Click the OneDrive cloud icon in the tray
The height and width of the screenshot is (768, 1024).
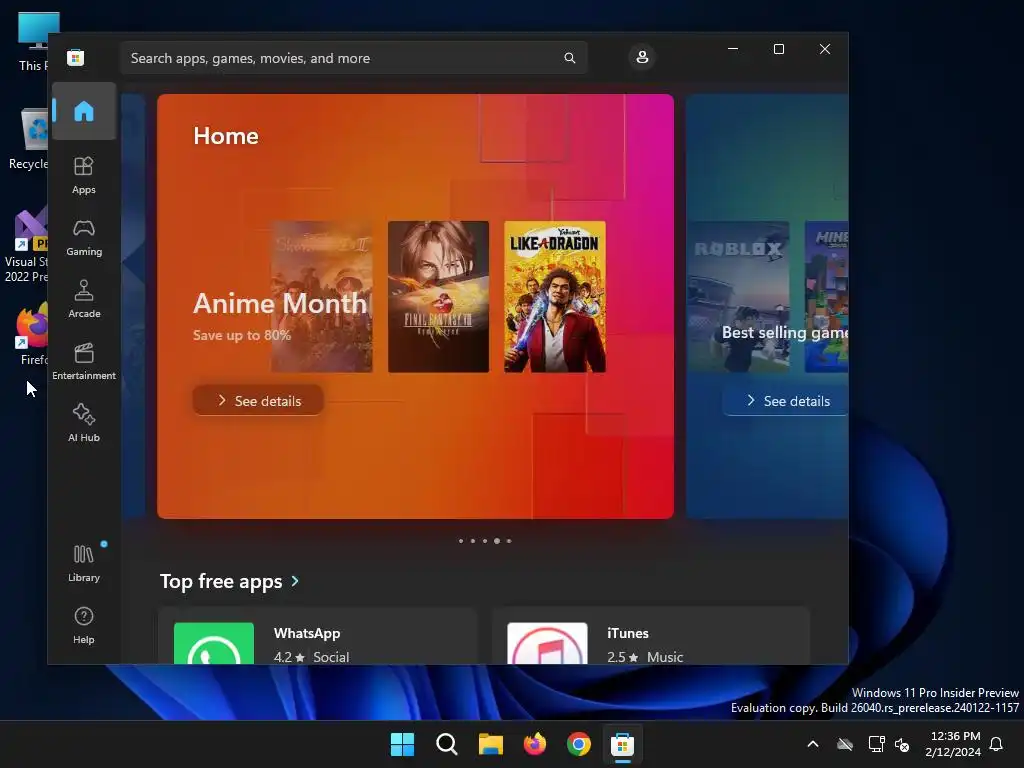[845, 744]
